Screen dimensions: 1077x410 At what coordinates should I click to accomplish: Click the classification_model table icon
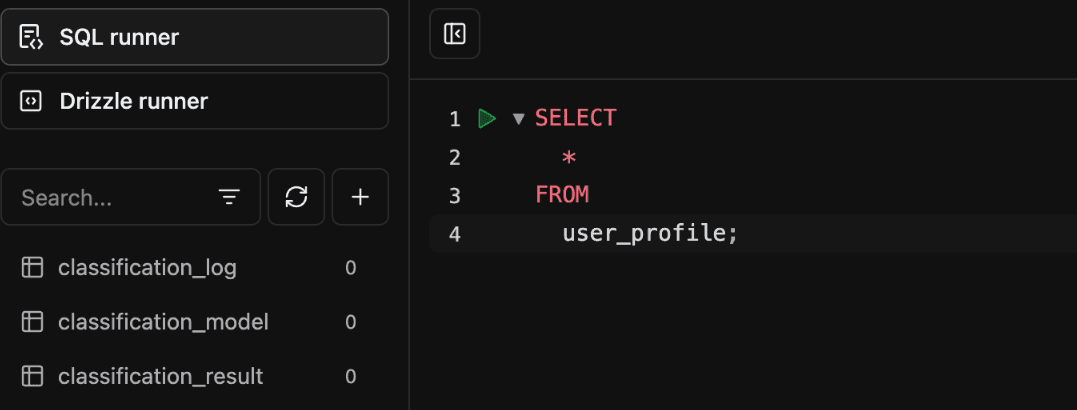(x=32, y=321)
